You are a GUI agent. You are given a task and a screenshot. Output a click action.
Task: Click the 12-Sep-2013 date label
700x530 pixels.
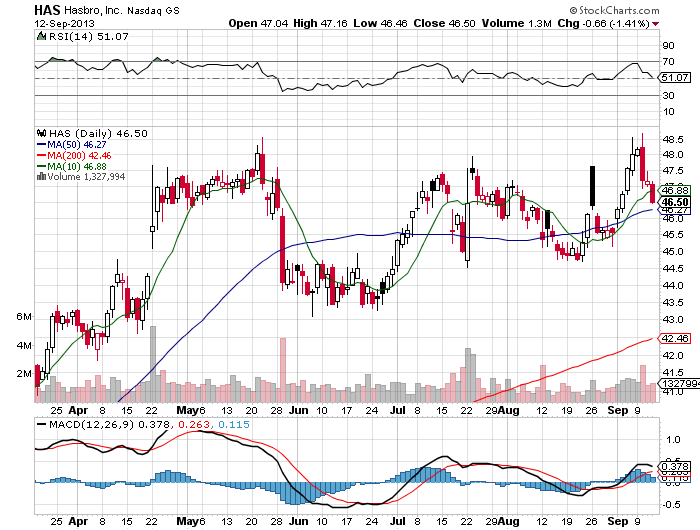click(65, 24)
